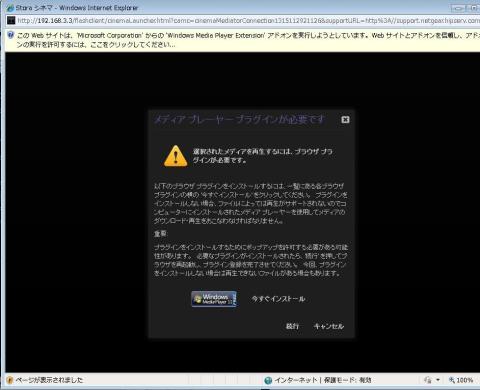Open the zoom level 100% dropdown
Screen dimensions: 480x390
(461, 380)
